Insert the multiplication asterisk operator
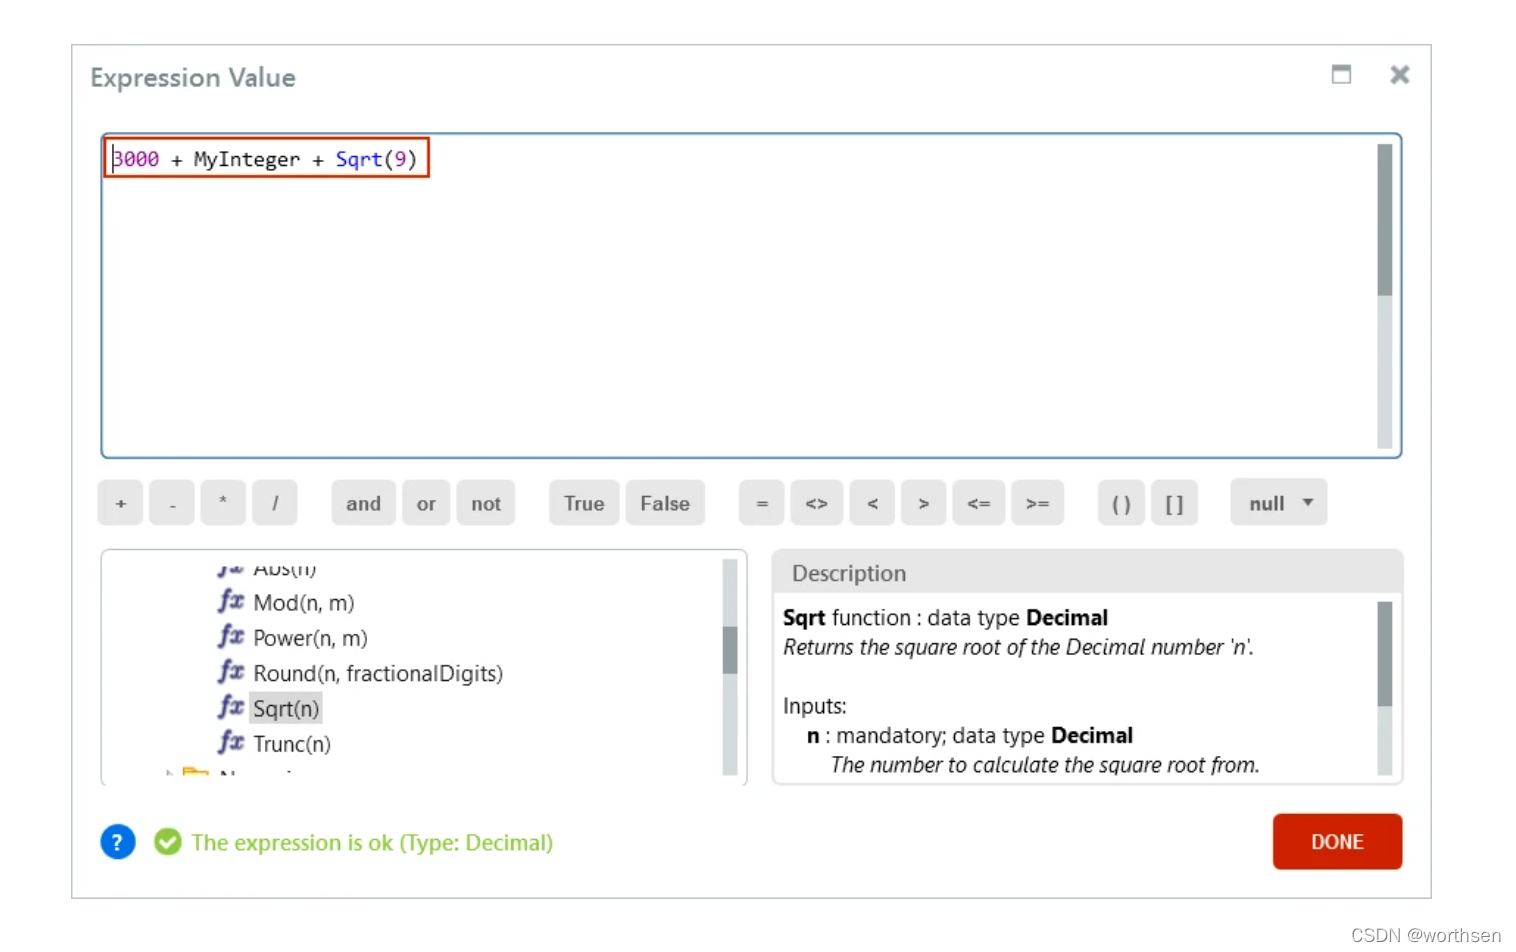The height and width of the screenshot is (952, 1516). click(223, 503)
